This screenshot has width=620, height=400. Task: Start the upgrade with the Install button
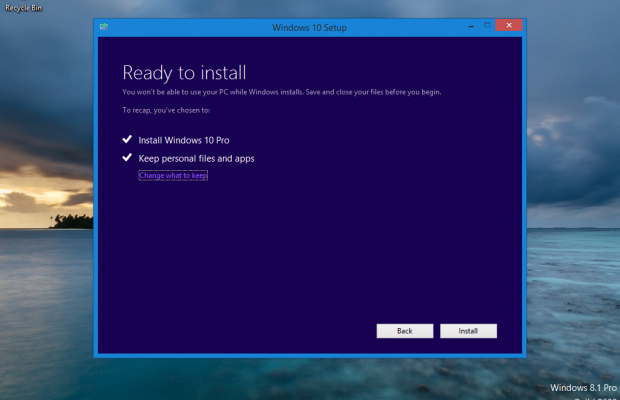pos(468,330)
